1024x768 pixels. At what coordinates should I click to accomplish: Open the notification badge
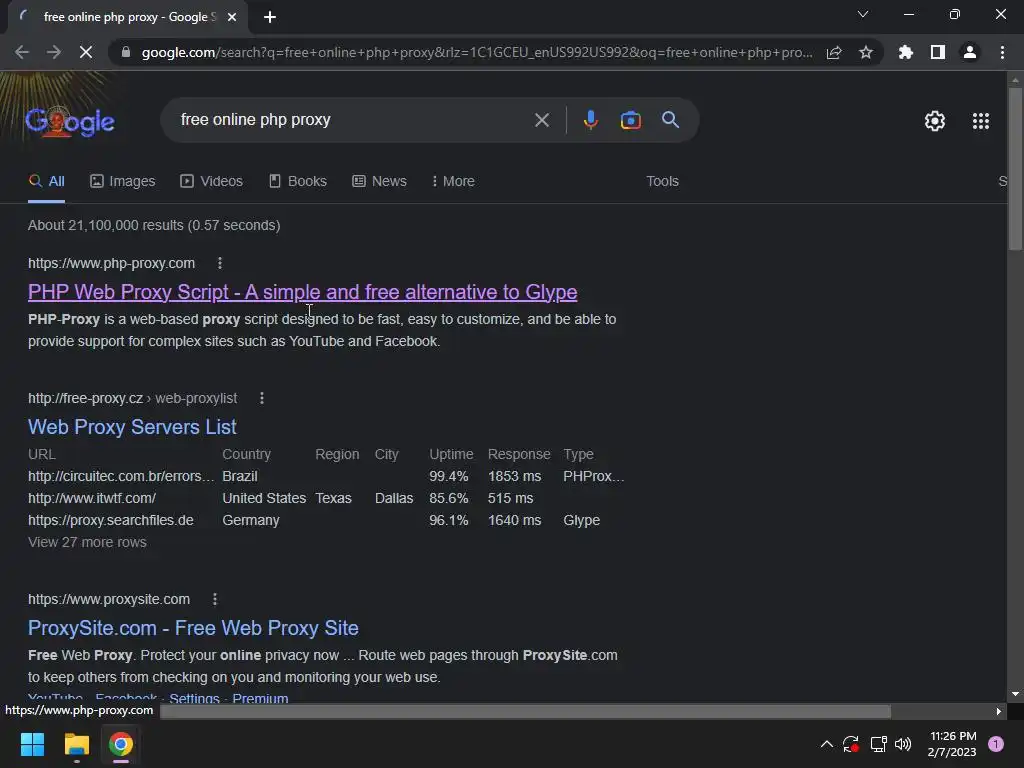point(996,744)
